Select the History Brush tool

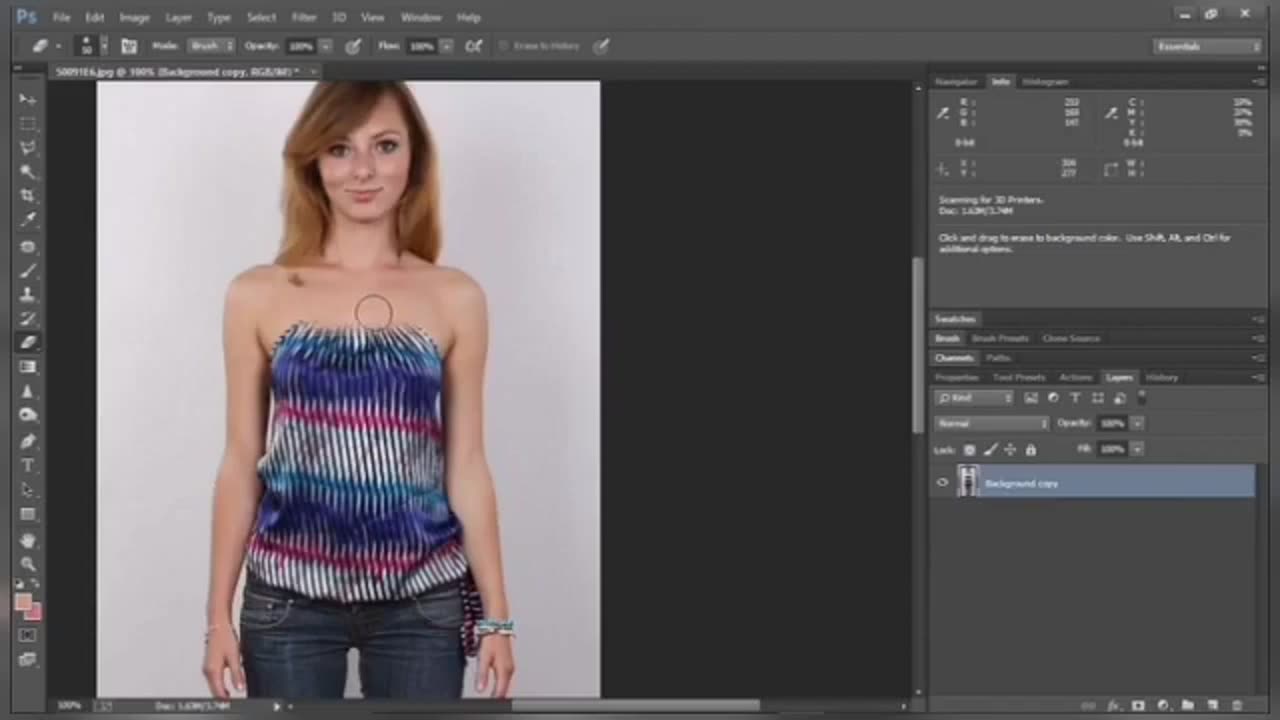pos(28,318)
